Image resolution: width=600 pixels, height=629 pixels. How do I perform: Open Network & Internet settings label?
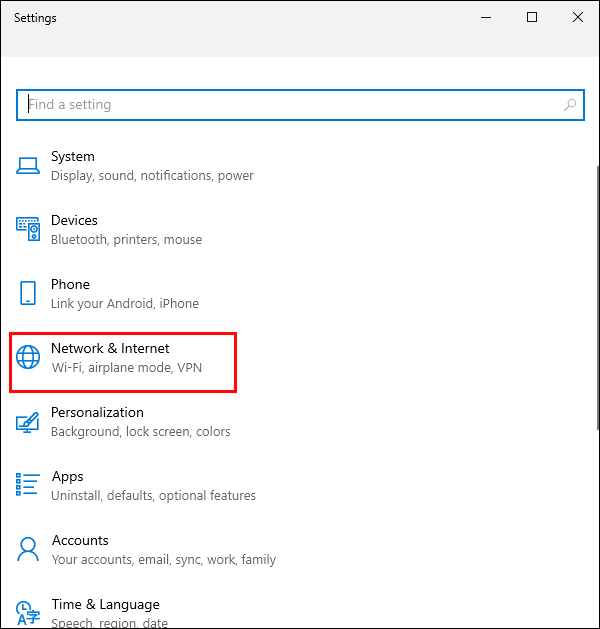click(110, 348)
